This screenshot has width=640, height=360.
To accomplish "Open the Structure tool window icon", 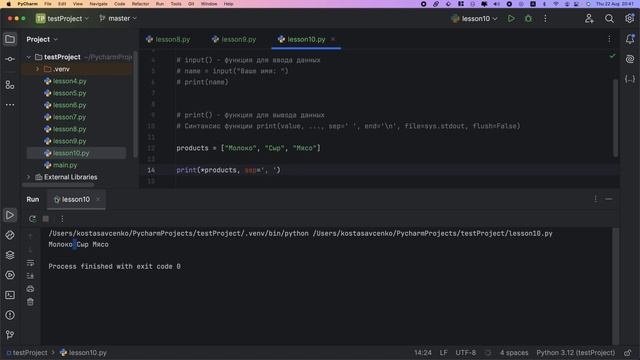I will (10, 85).
